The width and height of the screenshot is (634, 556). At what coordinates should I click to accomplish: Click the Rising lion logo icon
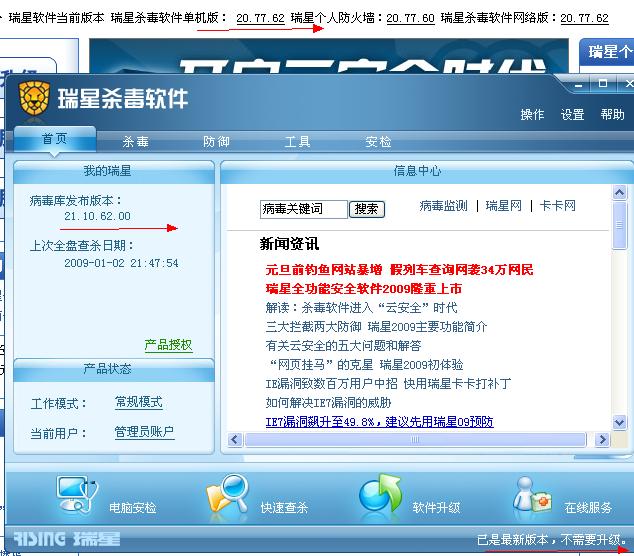coord(34,97)
